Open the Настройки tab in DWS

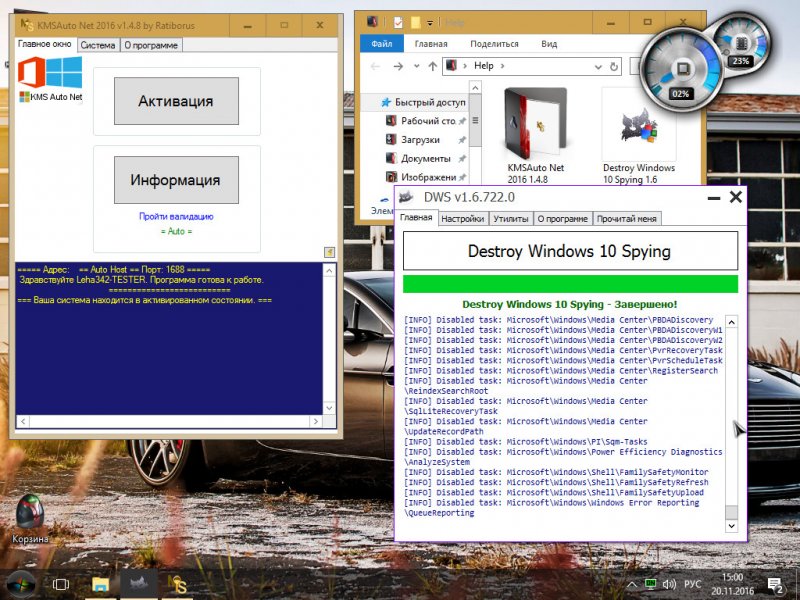tap(462, 218)
